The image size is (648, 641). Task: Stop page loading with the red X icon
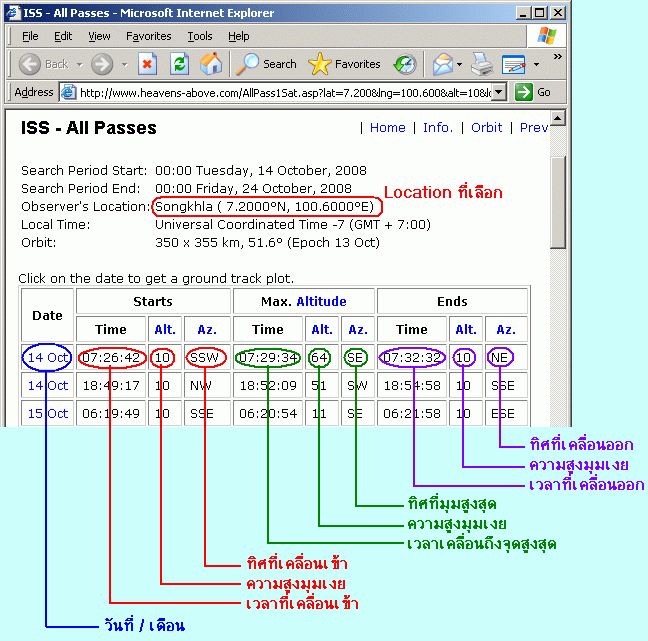click(148, 64)
